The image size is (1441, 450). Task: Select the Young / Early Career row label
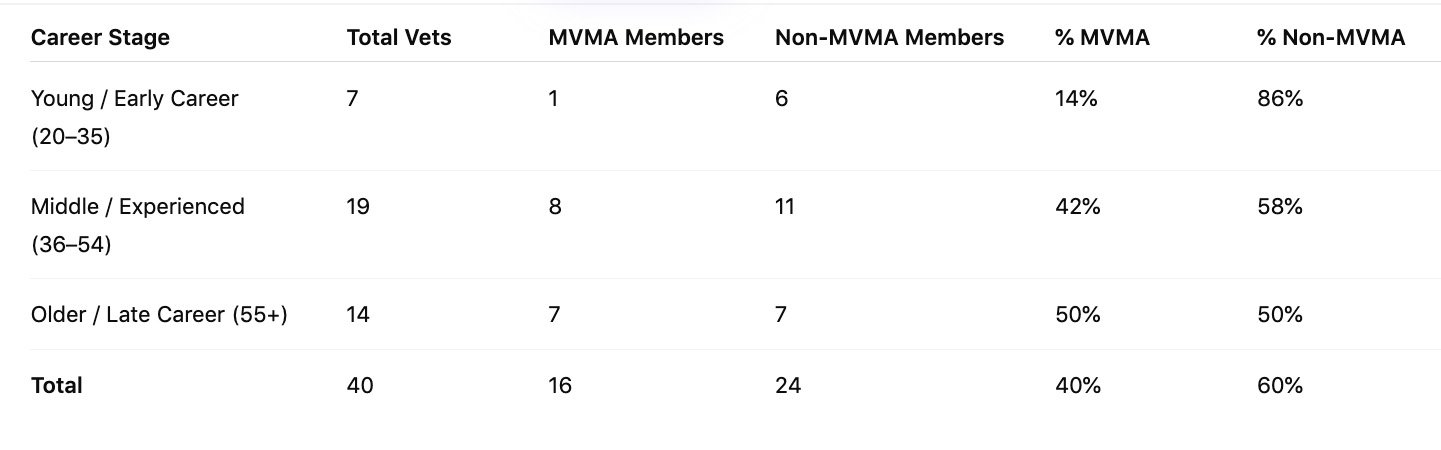135,99
